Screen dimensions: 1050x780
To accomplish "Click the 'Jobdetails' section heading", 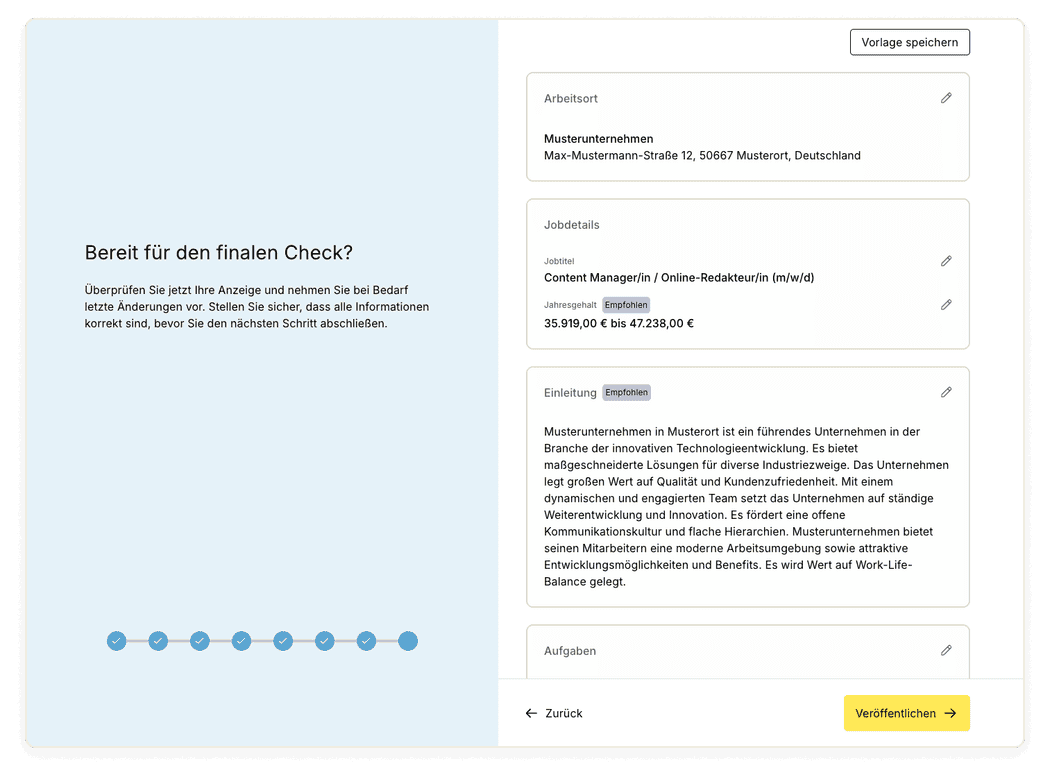I will (x=571, y=225).
